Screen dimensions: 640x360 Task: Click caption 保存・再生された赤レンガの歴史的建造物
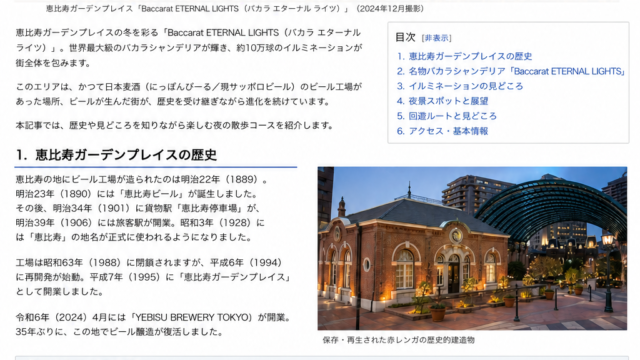(398, 340)
